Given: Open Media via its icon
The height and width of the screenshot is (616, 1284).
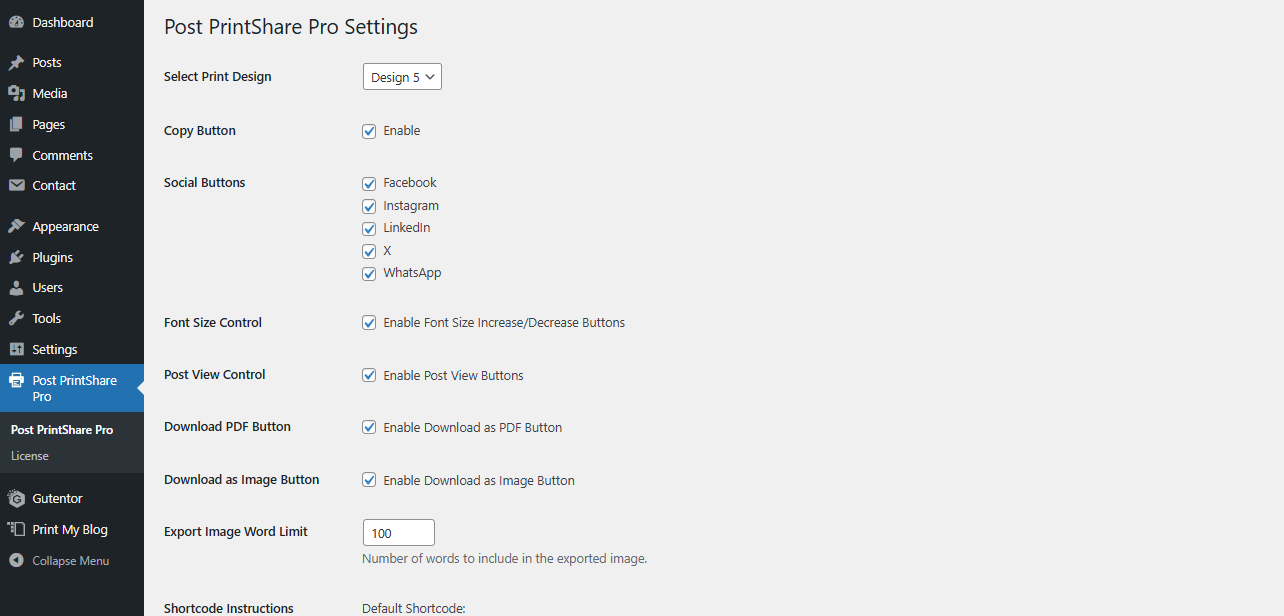Looking at the screenshot, I should (x=16, y=93).
